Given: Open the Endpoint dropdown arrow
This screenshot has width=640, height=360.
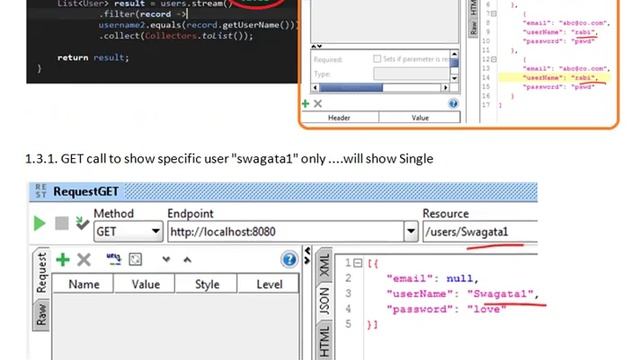Looking at the screenshot, I should click(x=411, y=232).
